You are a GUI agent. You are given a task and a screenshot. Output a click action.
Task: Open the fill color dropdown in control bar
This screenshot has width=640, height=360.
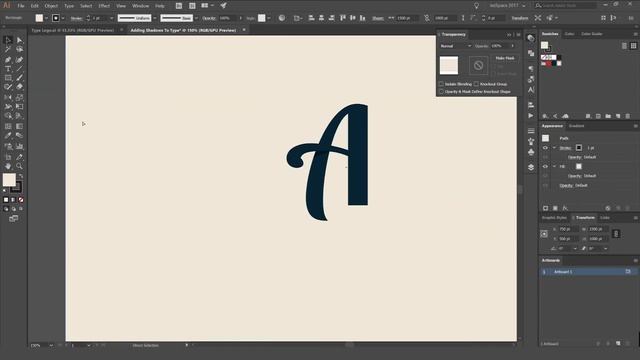pyautogui.click(x=46, y=18)
